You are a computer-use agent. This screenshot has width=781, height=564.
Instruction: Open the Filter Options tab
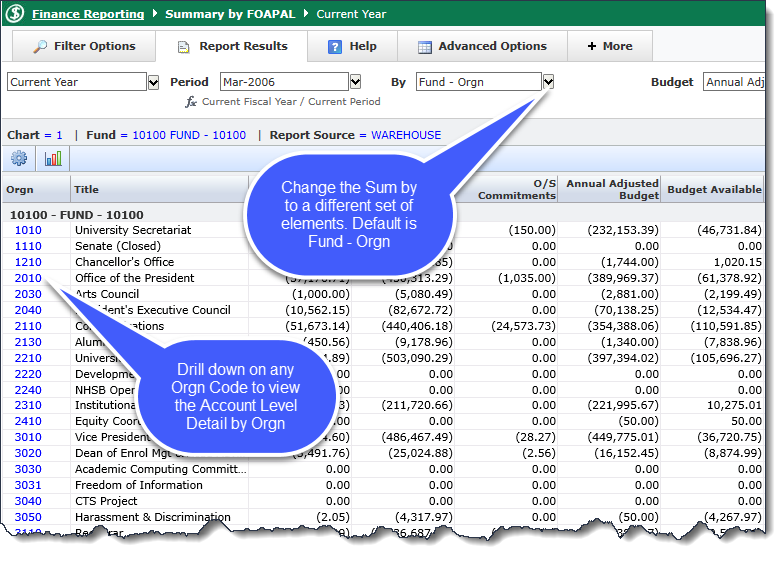[84, 46]
